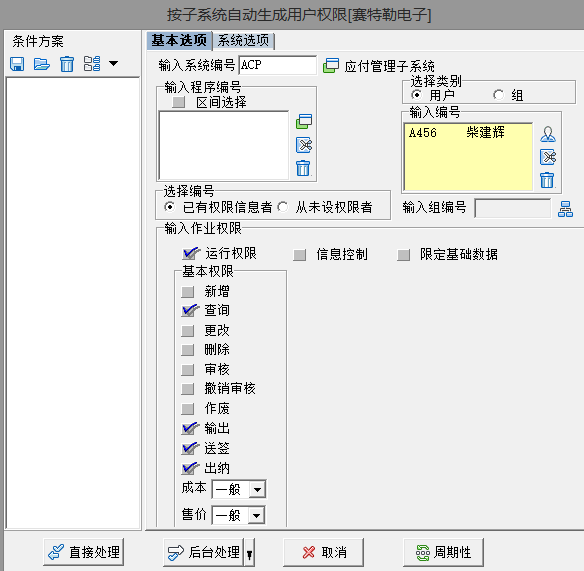Uncheck the 输出 permission box

(x=190, y=429)
